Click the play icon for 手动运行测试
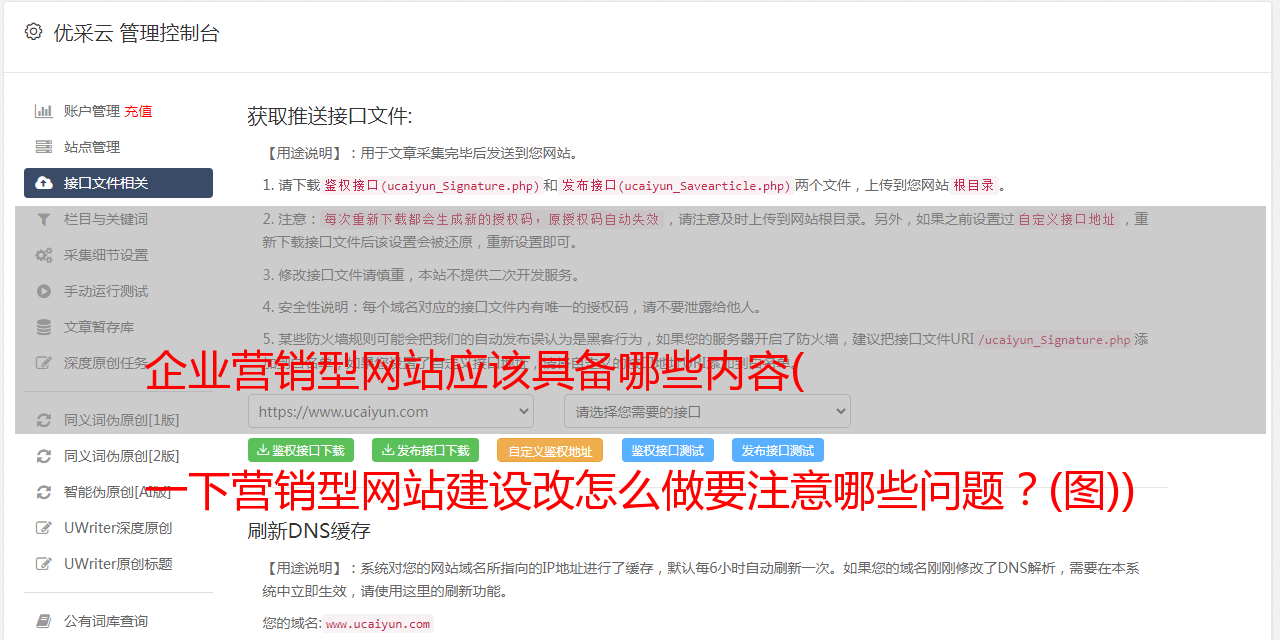 [44, 291]
